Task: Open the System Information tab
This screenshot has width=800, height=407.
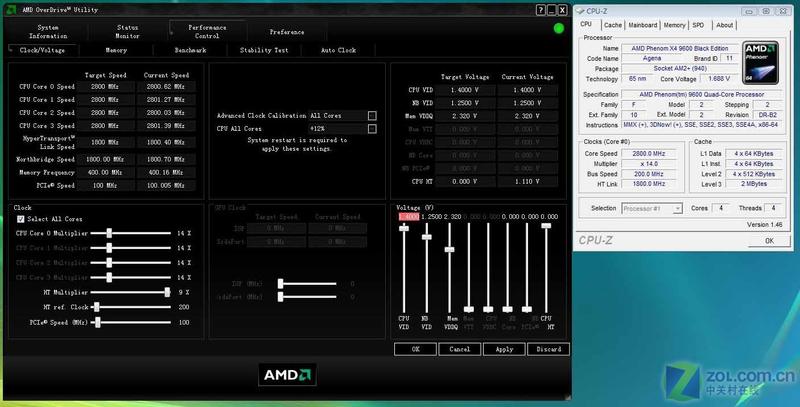Action: [x=47, y=32]
